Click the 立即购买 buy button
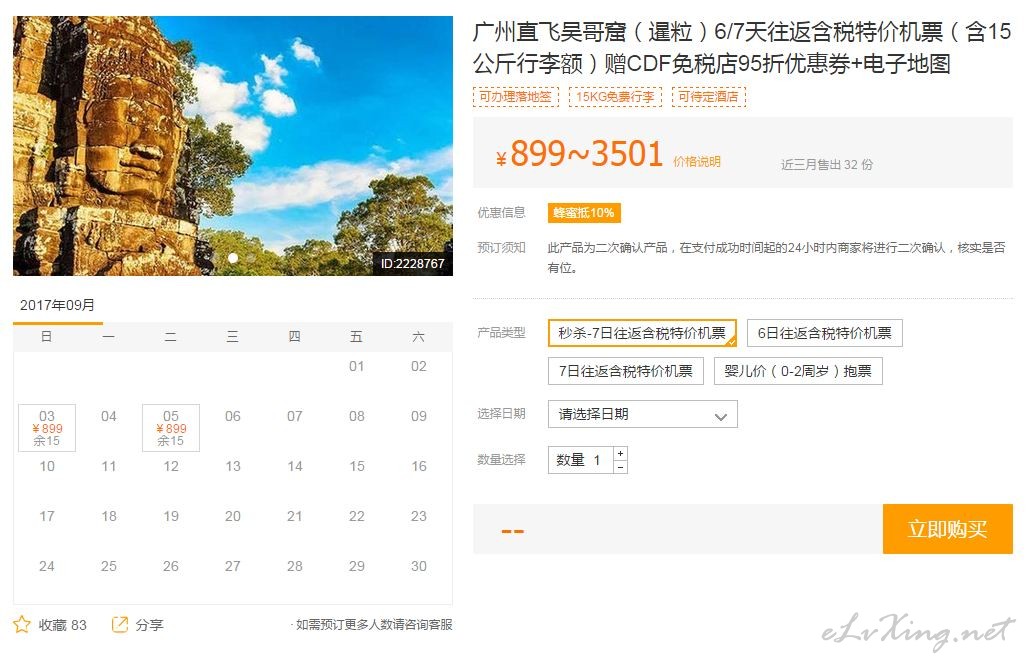The height and width of the screenshot is (665, 1026). [x=947, y=529]
